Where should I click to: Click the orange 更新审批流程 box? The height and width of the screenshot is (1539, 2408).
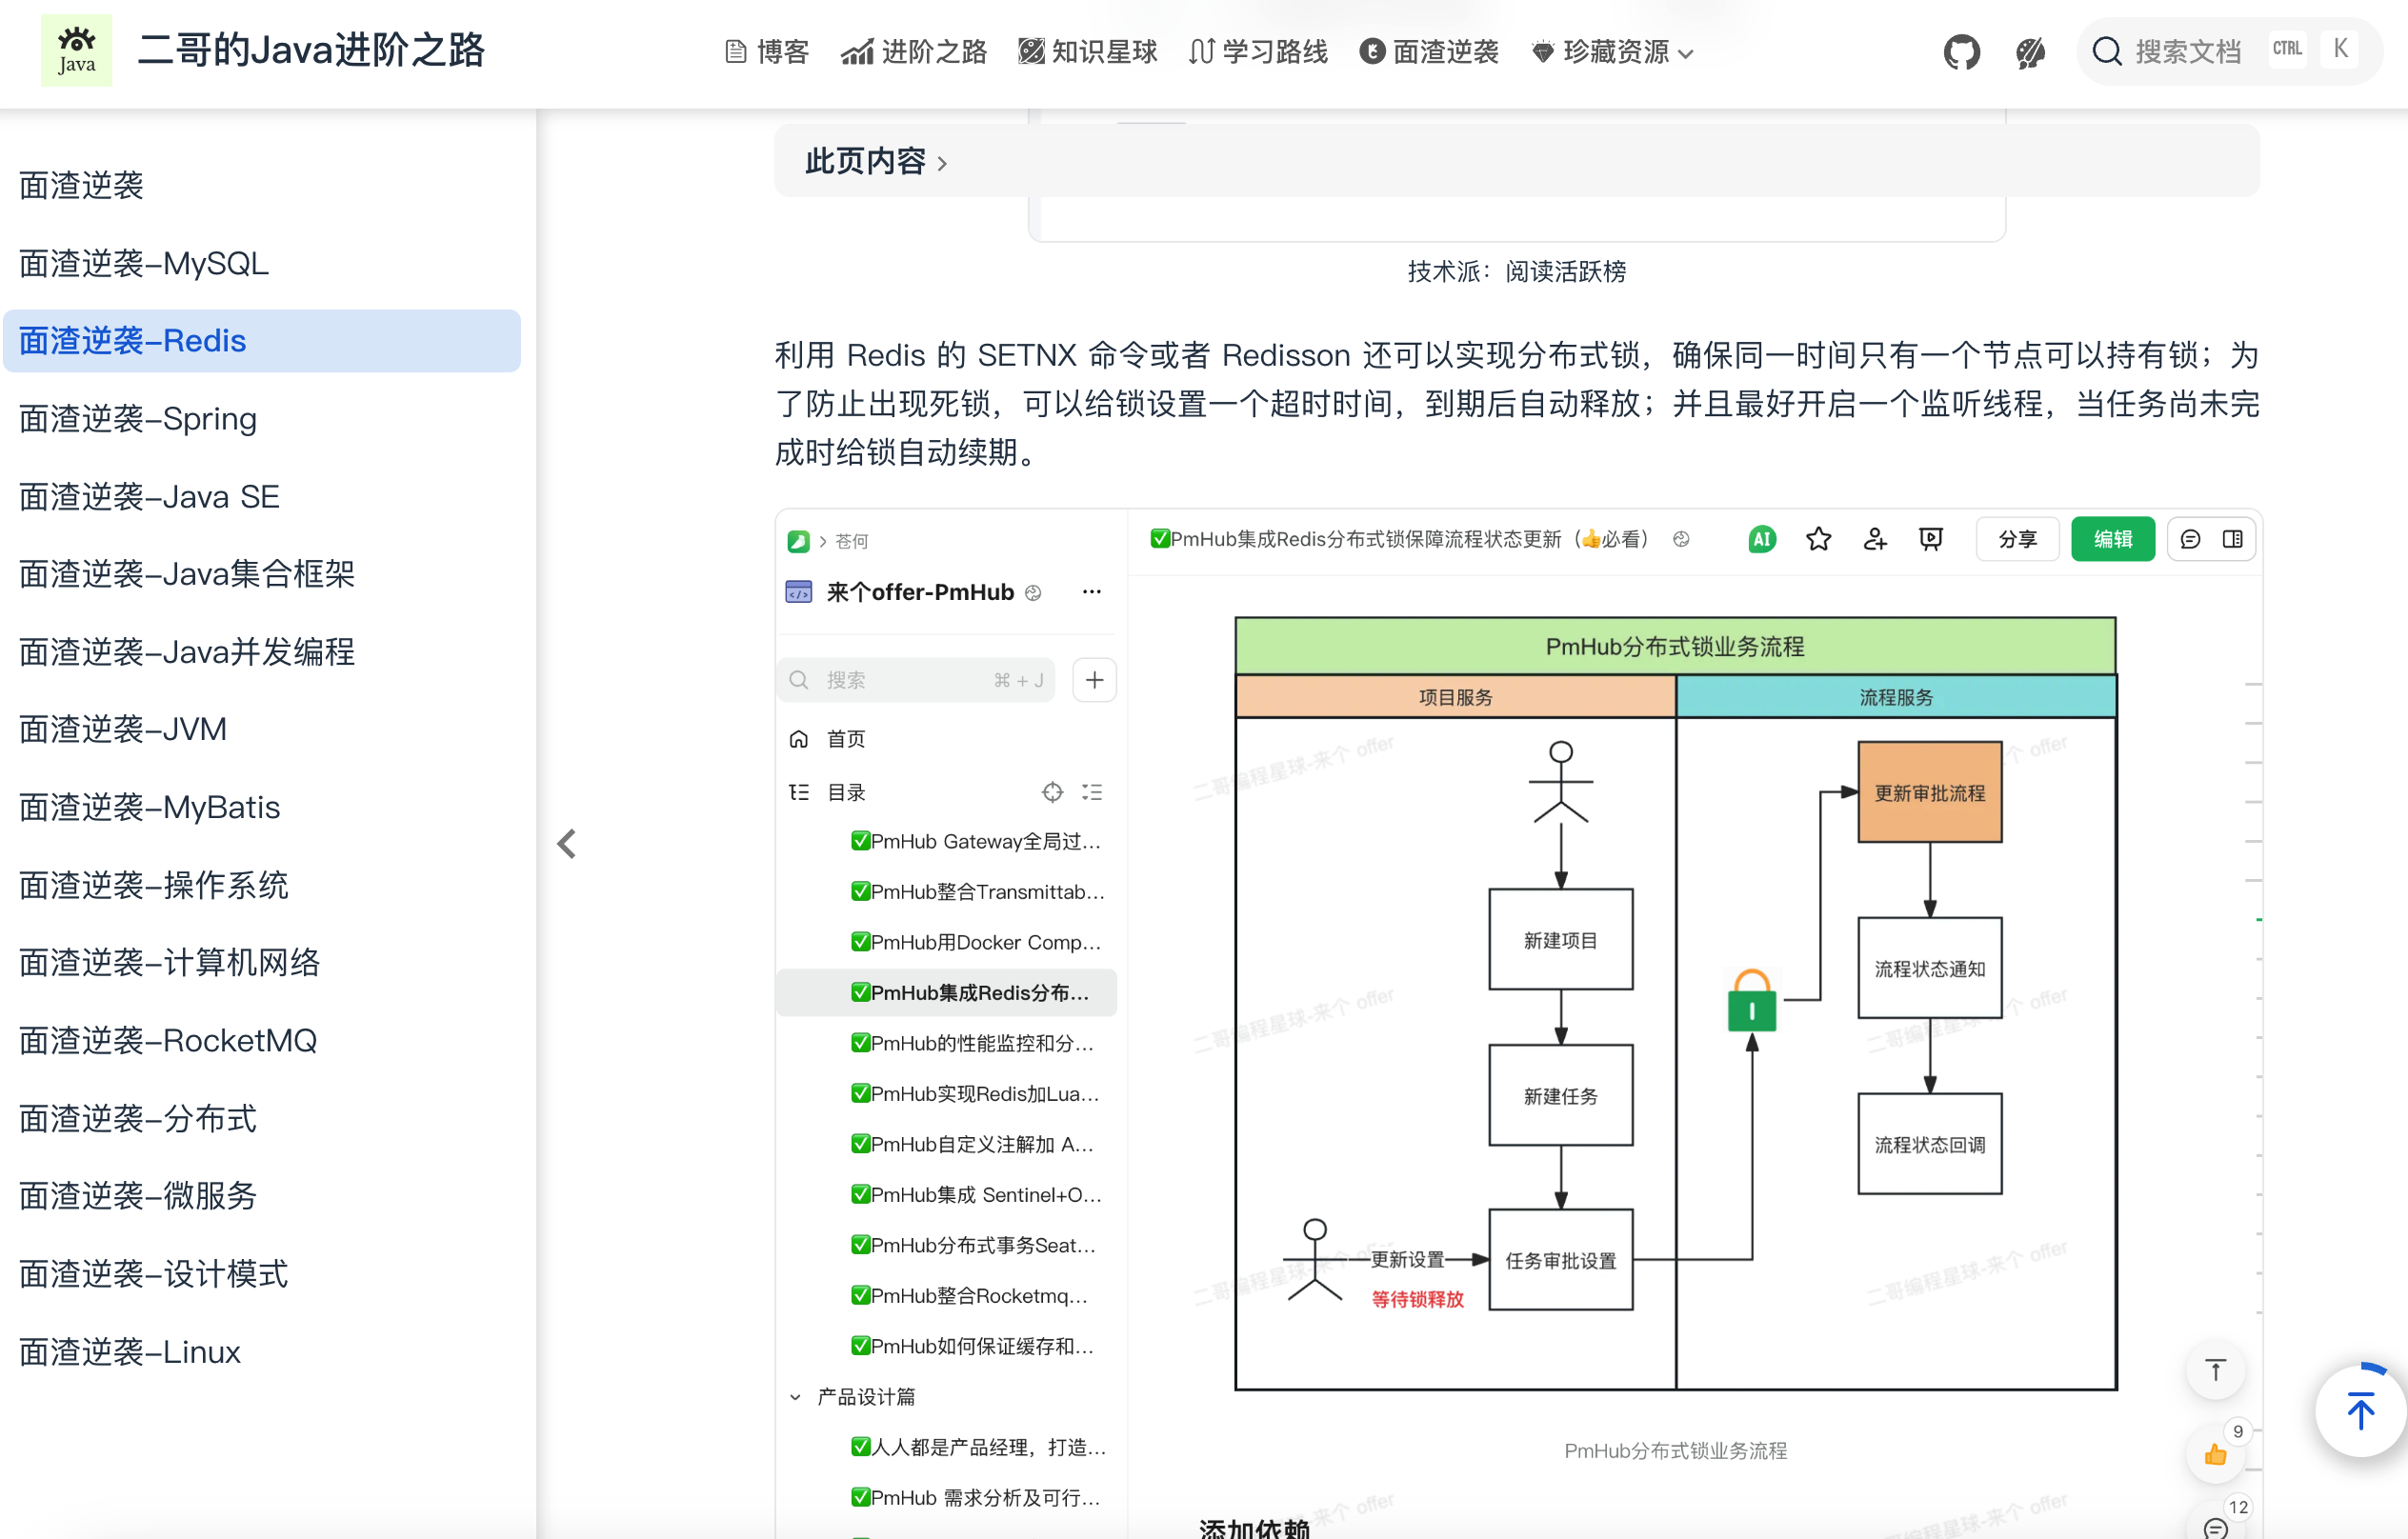pos(1929,792)
